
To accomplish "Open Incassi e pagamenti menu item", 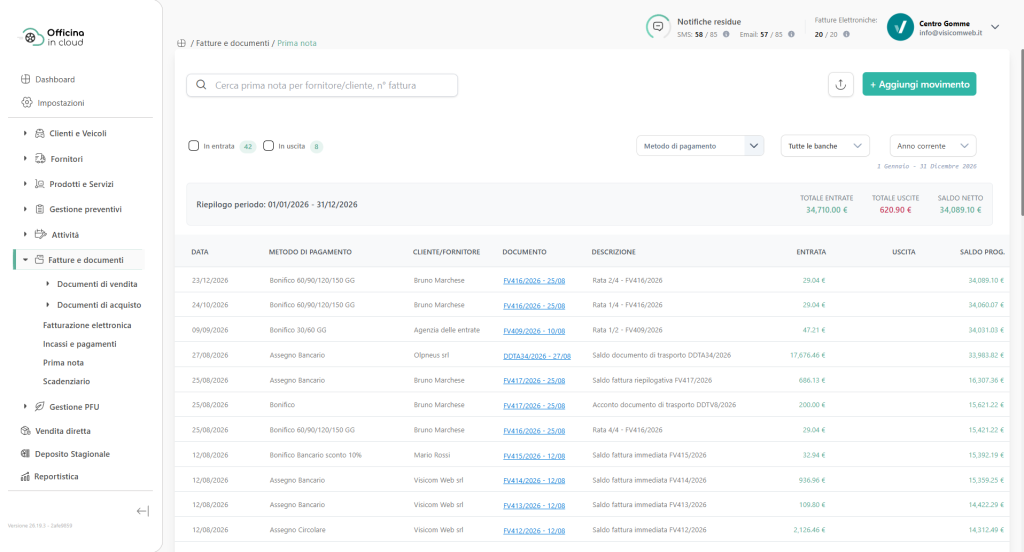I will (80, 344).
